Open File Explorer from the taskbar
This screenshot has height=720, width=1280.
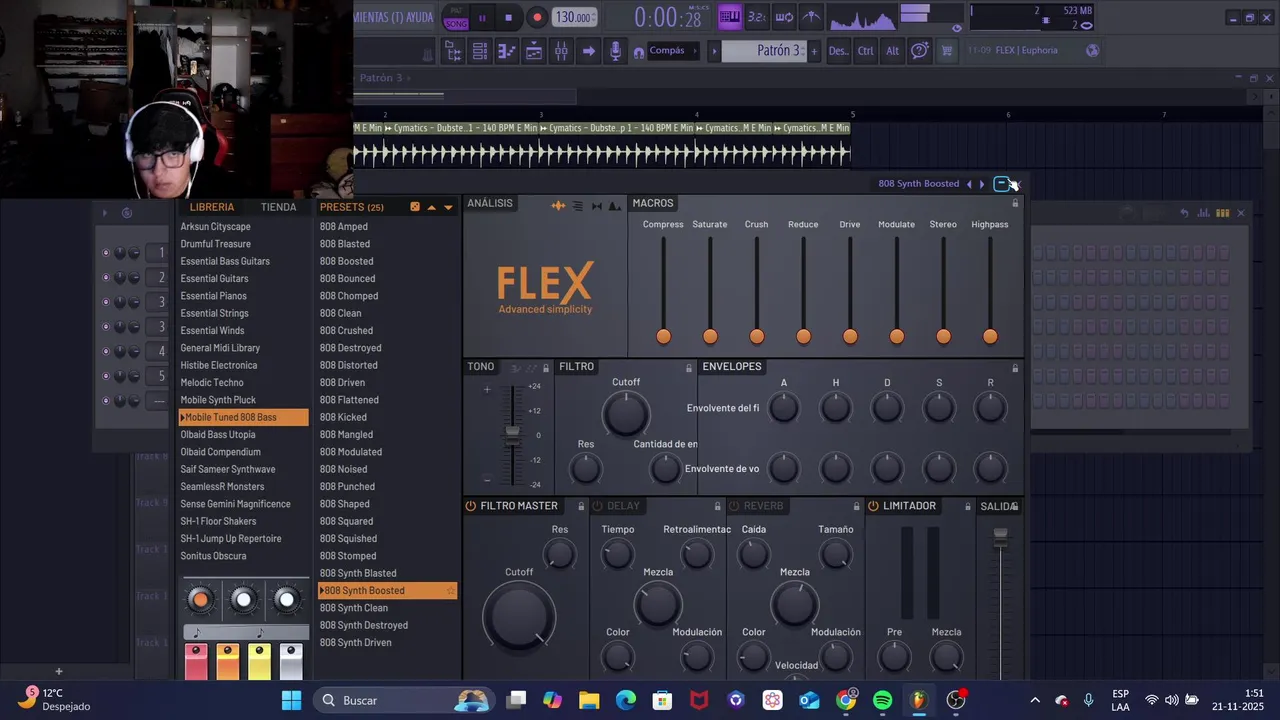click(x=589, y=700)
